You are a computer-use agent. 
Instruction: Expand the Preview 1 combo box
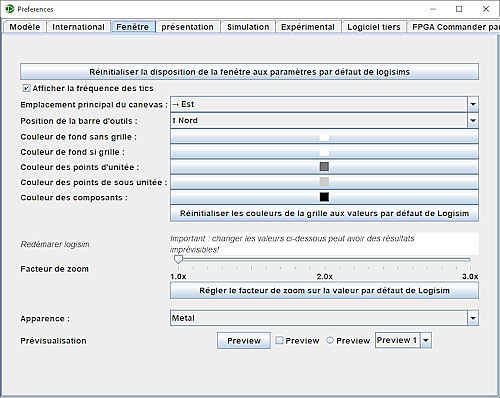(403, 340)
